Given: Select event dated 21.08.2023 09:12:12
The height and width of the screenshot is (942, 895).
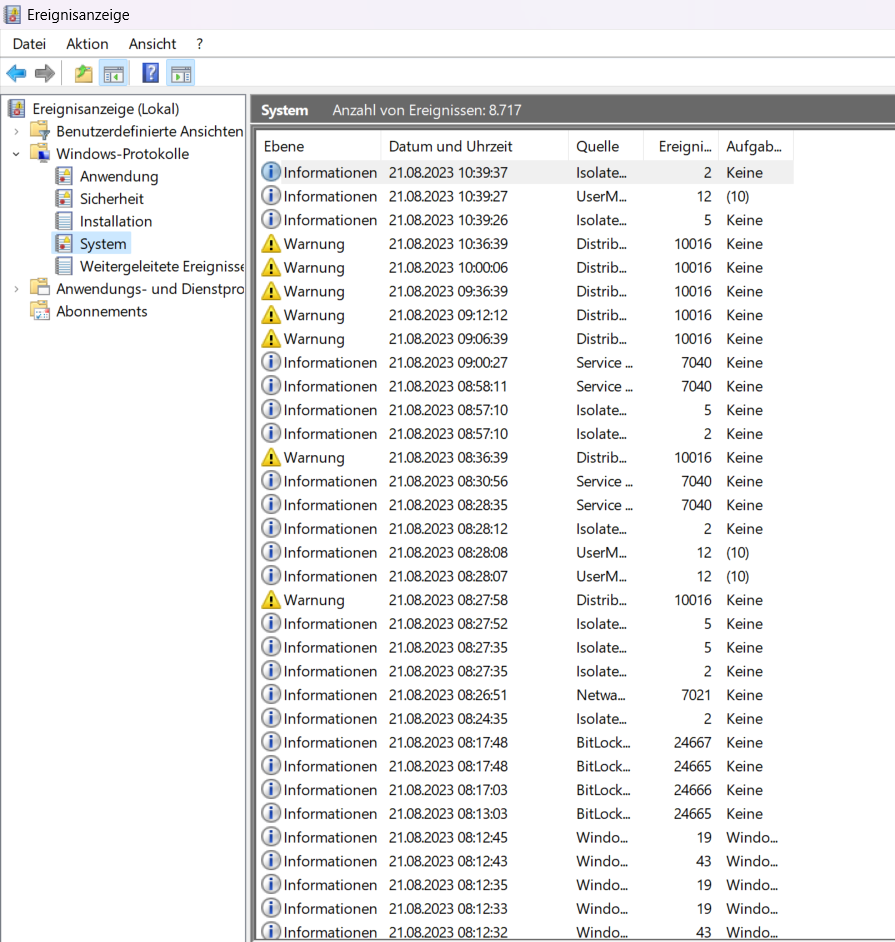Looking at the screenshot, I should pos(526,315).
